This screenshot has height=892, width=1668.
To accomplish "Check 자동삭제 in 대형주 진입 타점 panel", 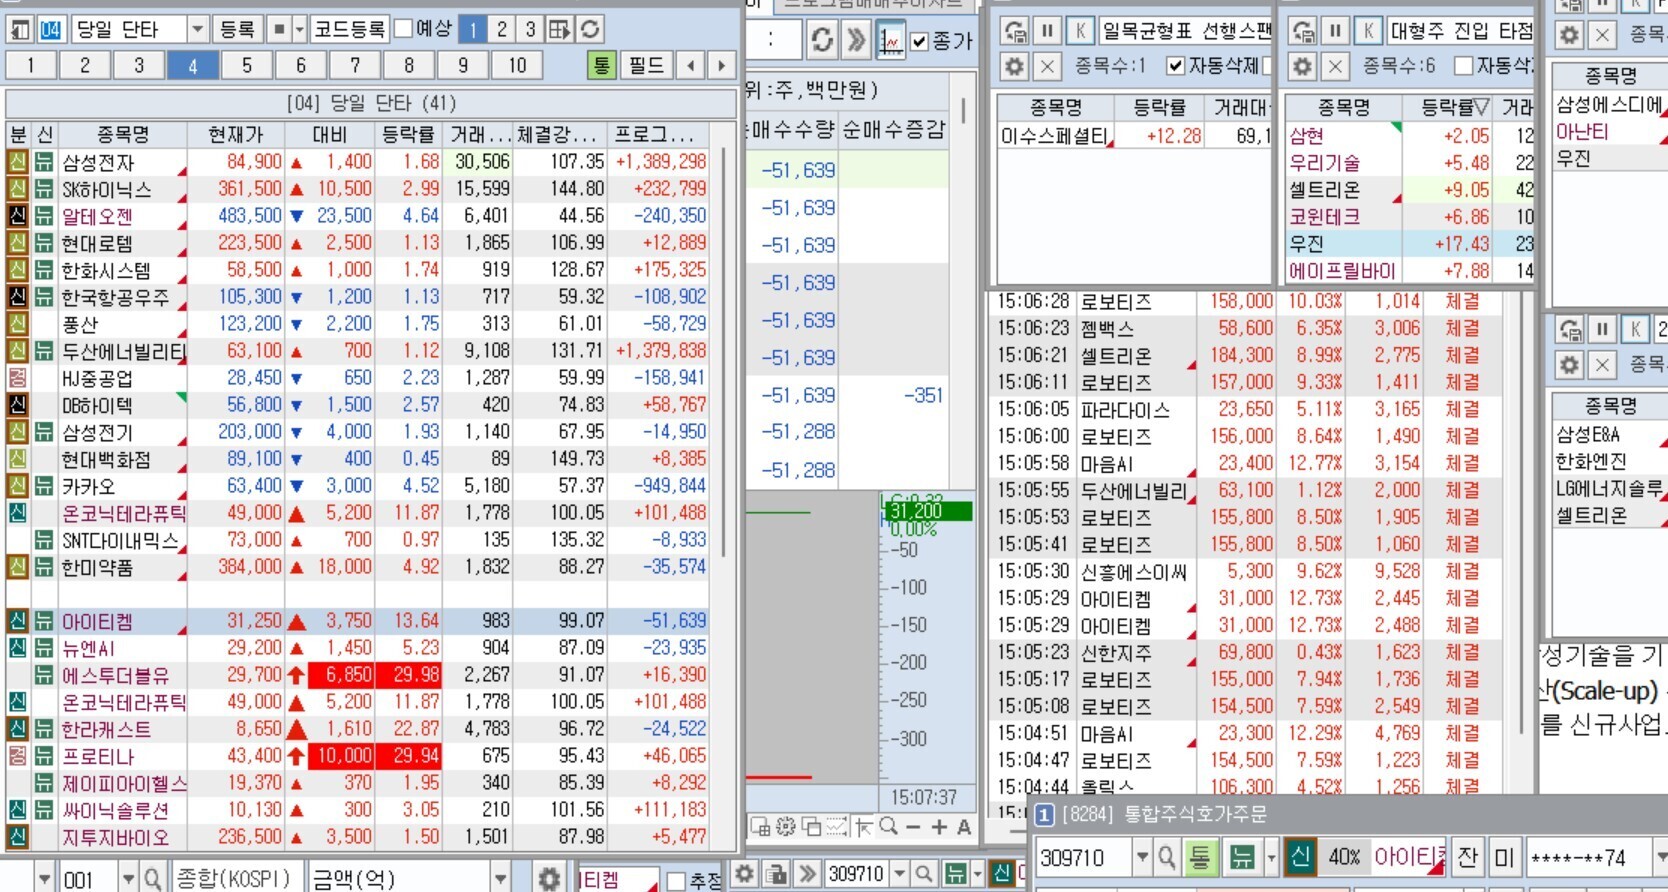I will 1464,66.
